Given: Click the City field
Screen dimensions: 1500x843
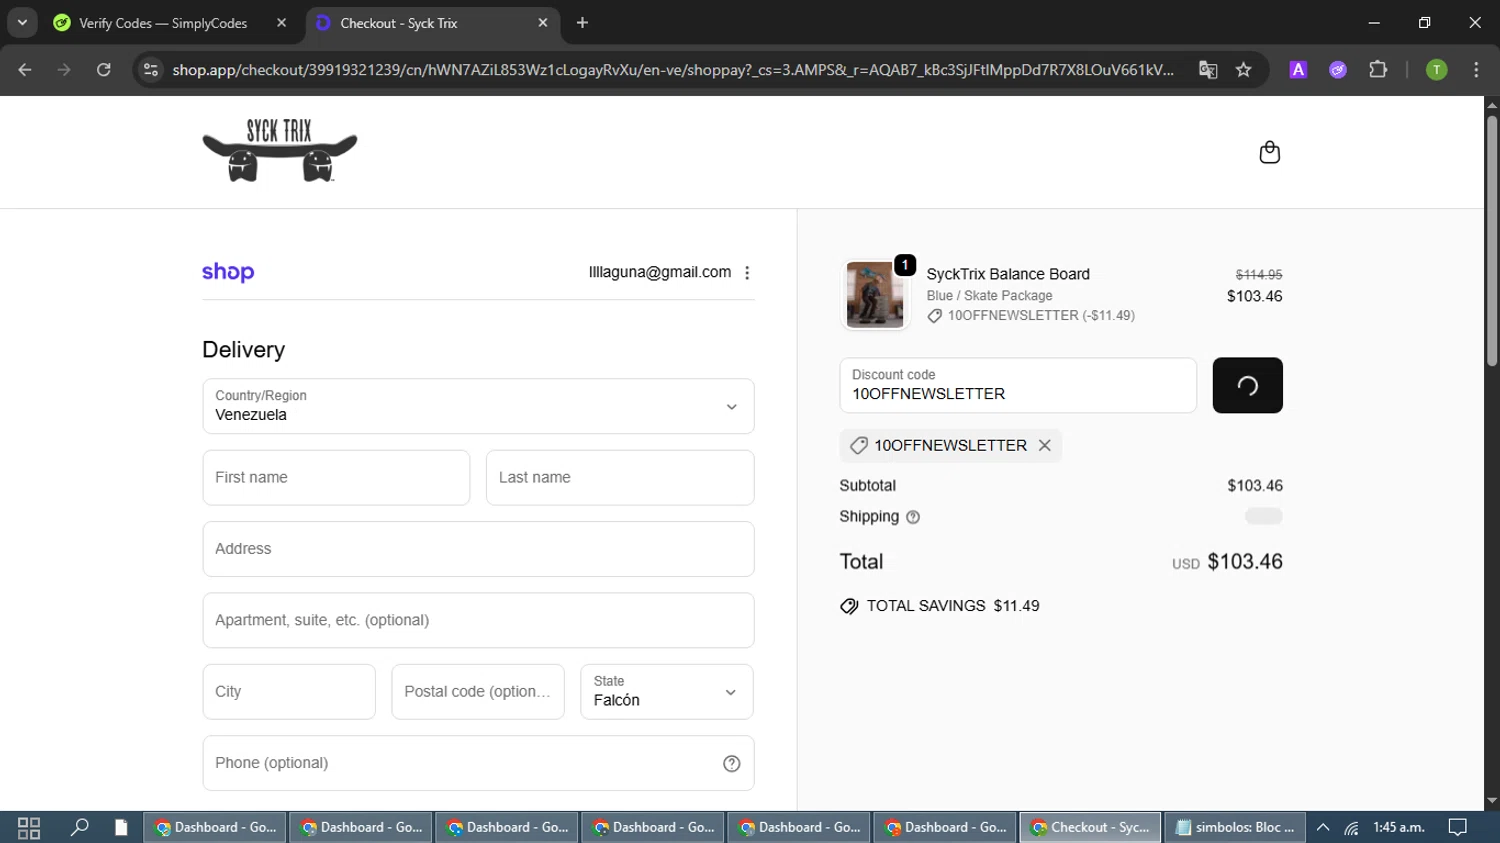Looking at the screenshot, I should [289, 692].
